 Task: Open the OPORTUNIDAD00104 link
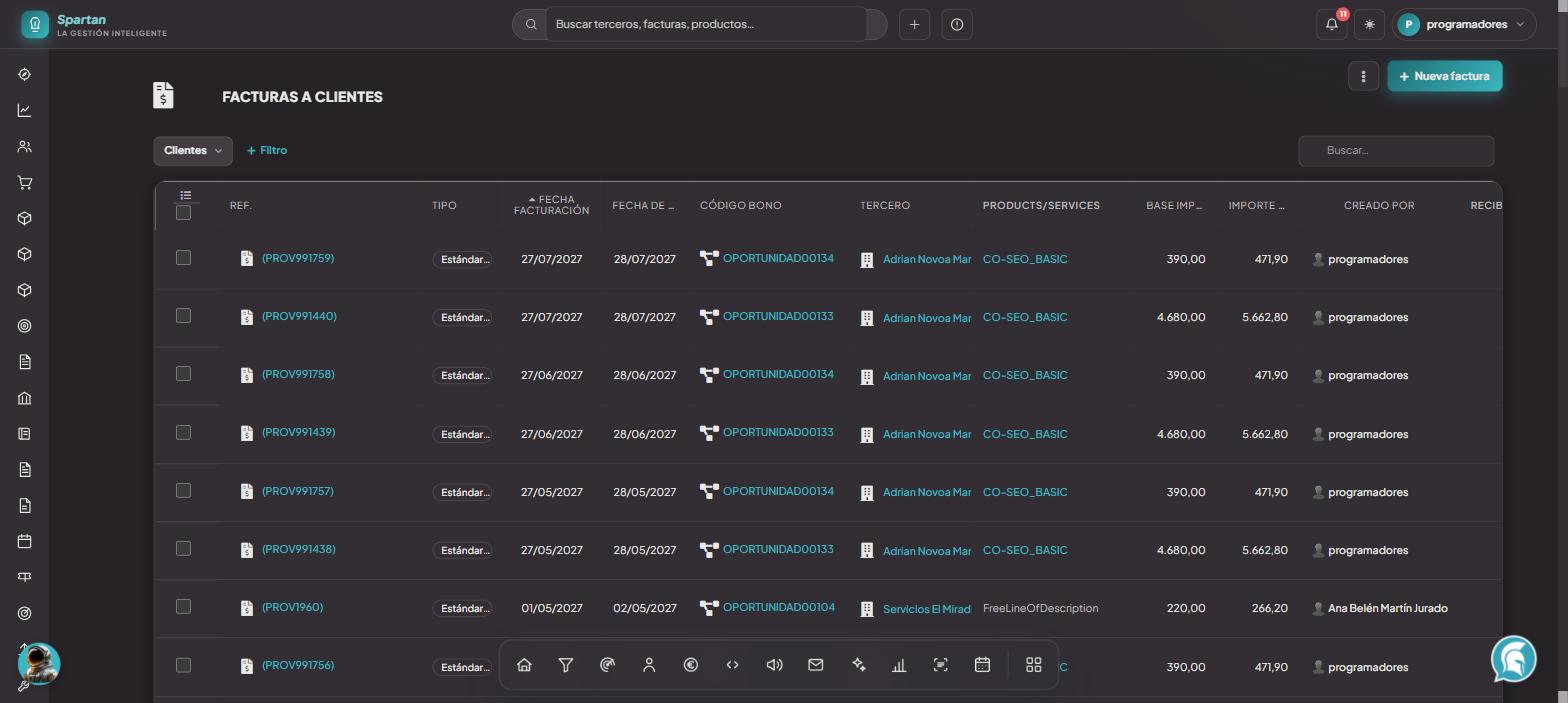779,607
